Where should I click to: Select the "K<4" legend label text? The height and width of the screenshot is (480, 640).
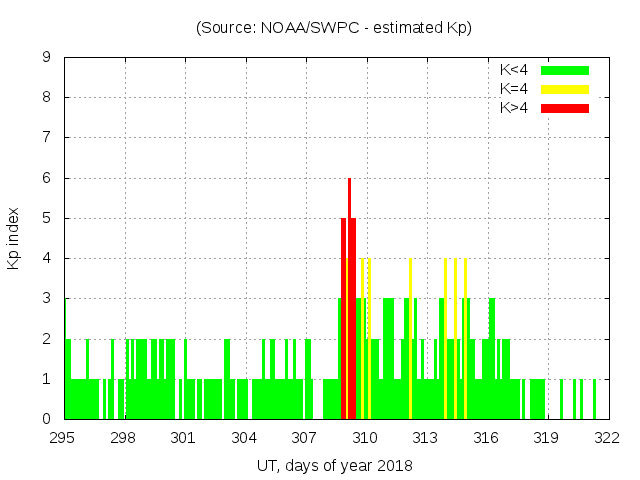pos(514,70)
